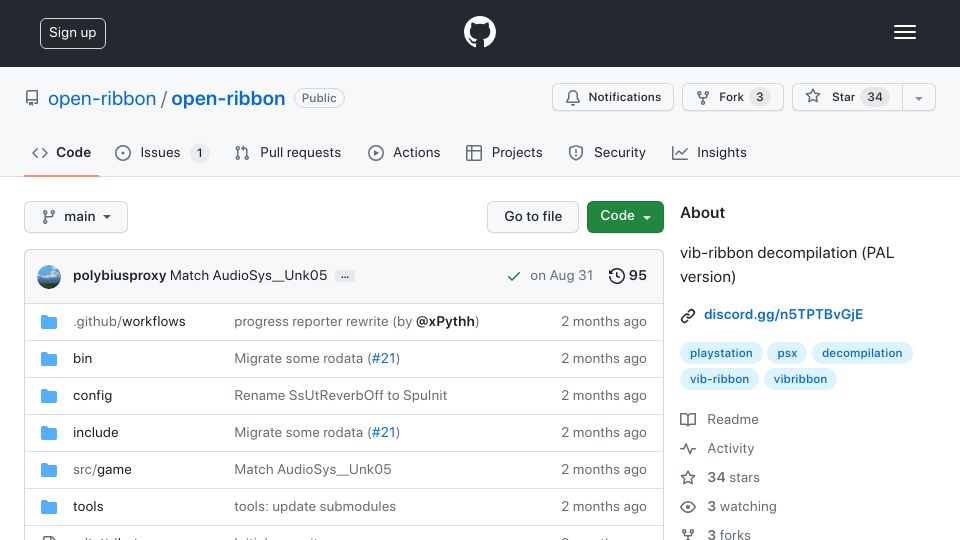Open the .github/workflows folder
The width and height of the screenshot is (960, 540).
coord(129,321)
